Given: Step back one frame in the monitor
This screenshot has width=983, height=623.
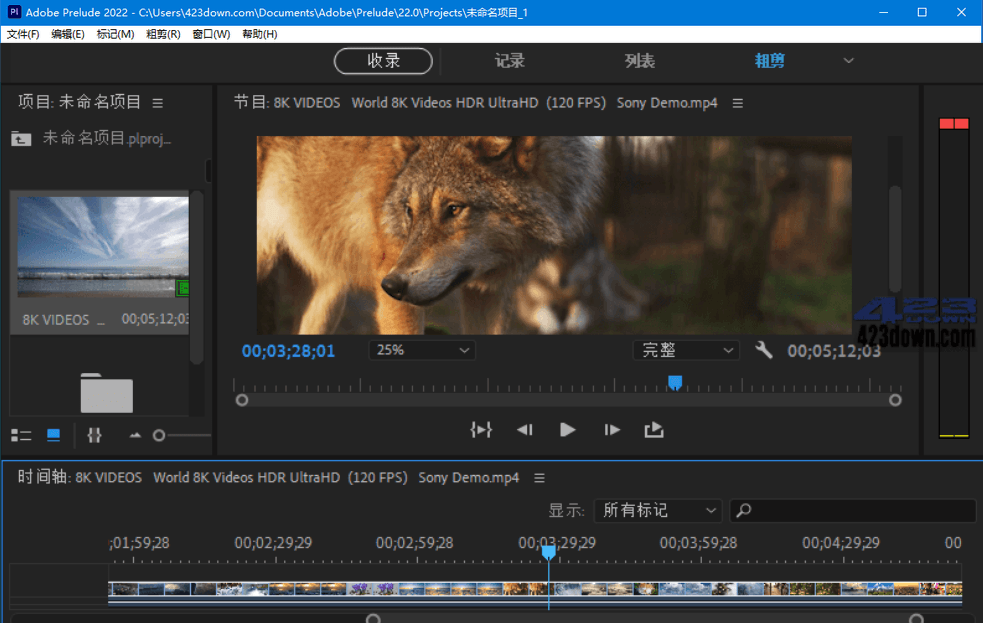Looking at the screenshot, I should tap(524, 430).
